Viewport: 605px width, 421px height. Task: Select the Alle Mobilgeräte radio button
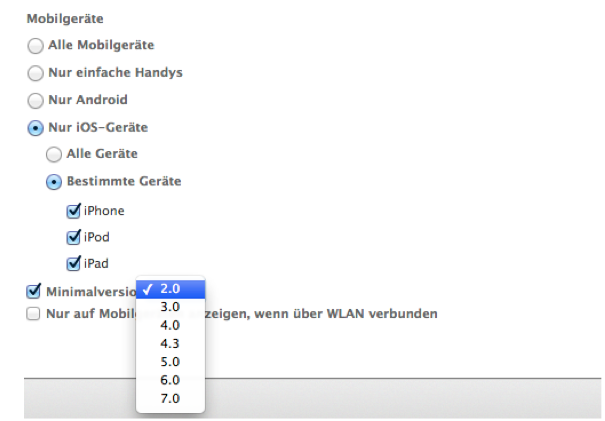35,46
